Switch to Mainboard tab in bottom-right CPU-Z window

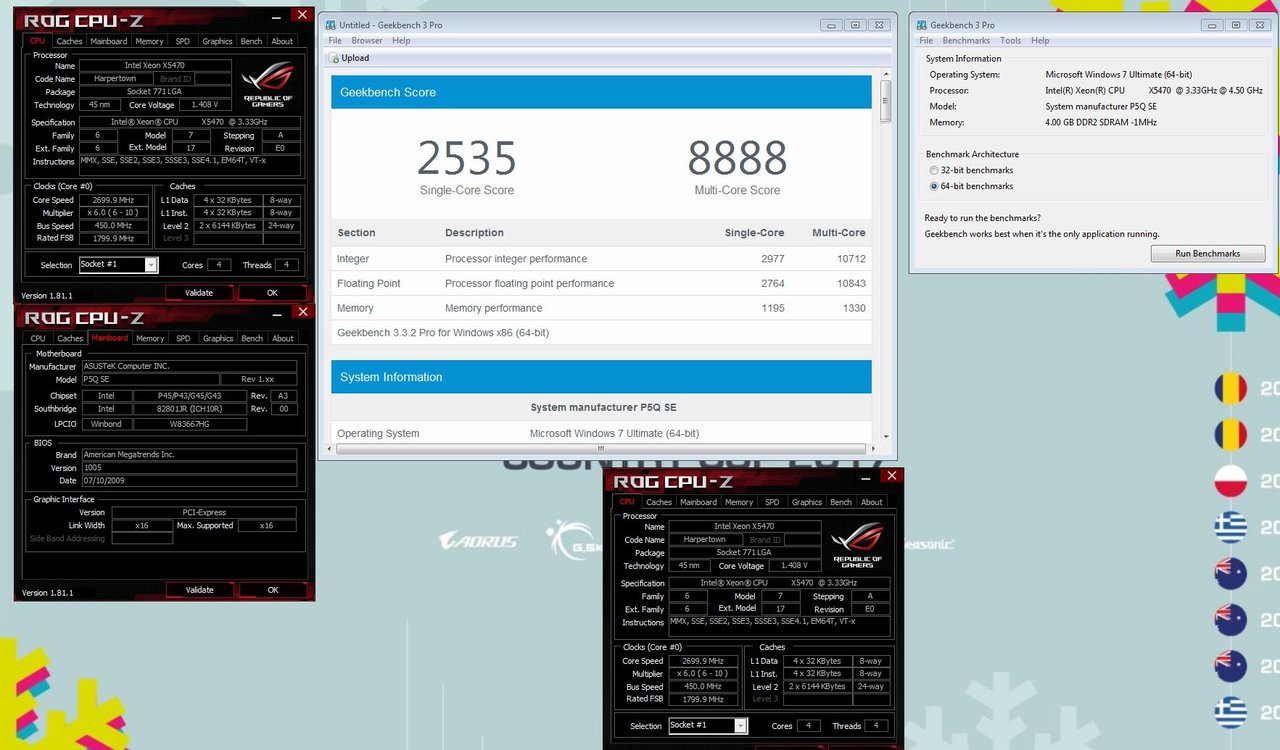[x=698, y=502]
